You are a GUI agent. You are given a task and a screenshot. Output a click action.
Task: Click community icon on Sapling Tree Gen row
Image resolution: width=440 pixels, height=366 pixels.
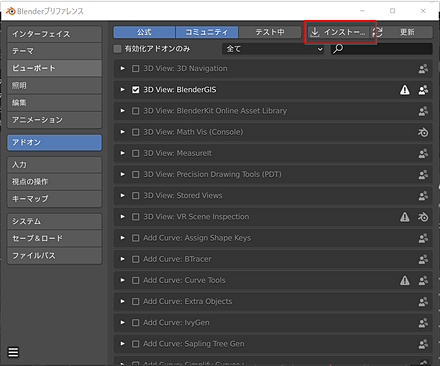(x=423, y=344)
